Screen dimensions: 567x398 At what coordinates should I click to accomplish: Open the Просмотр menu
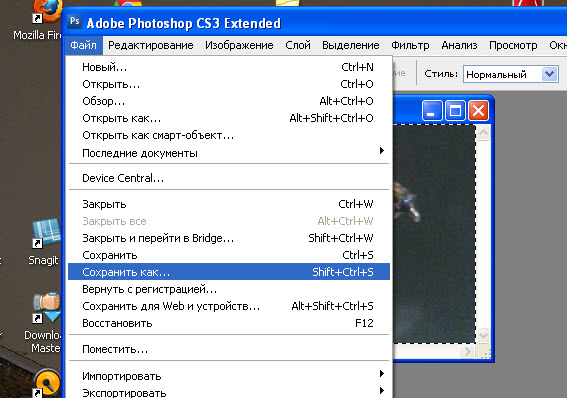(x=513, y=46)
